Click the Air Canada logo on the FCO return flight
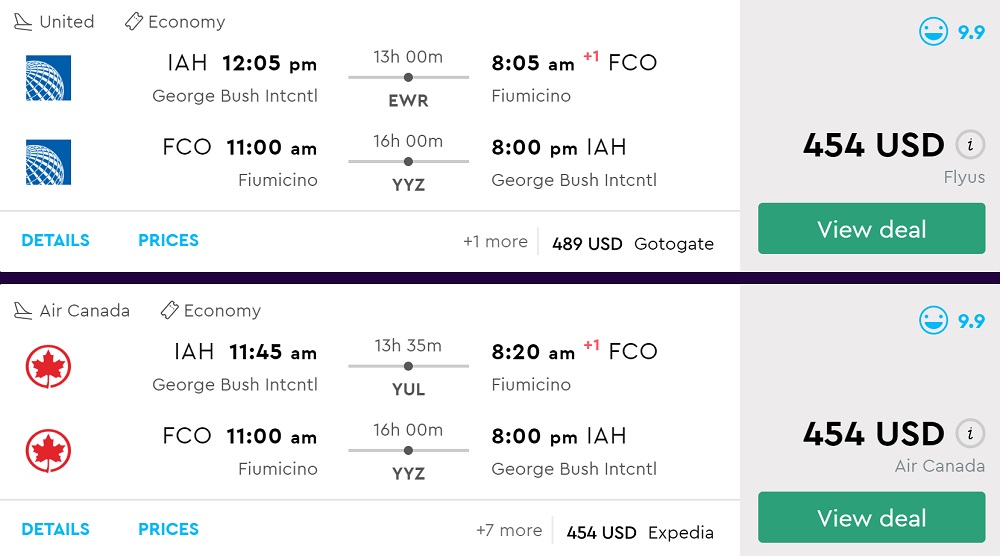1000x556 pixels. coord(48,451)
